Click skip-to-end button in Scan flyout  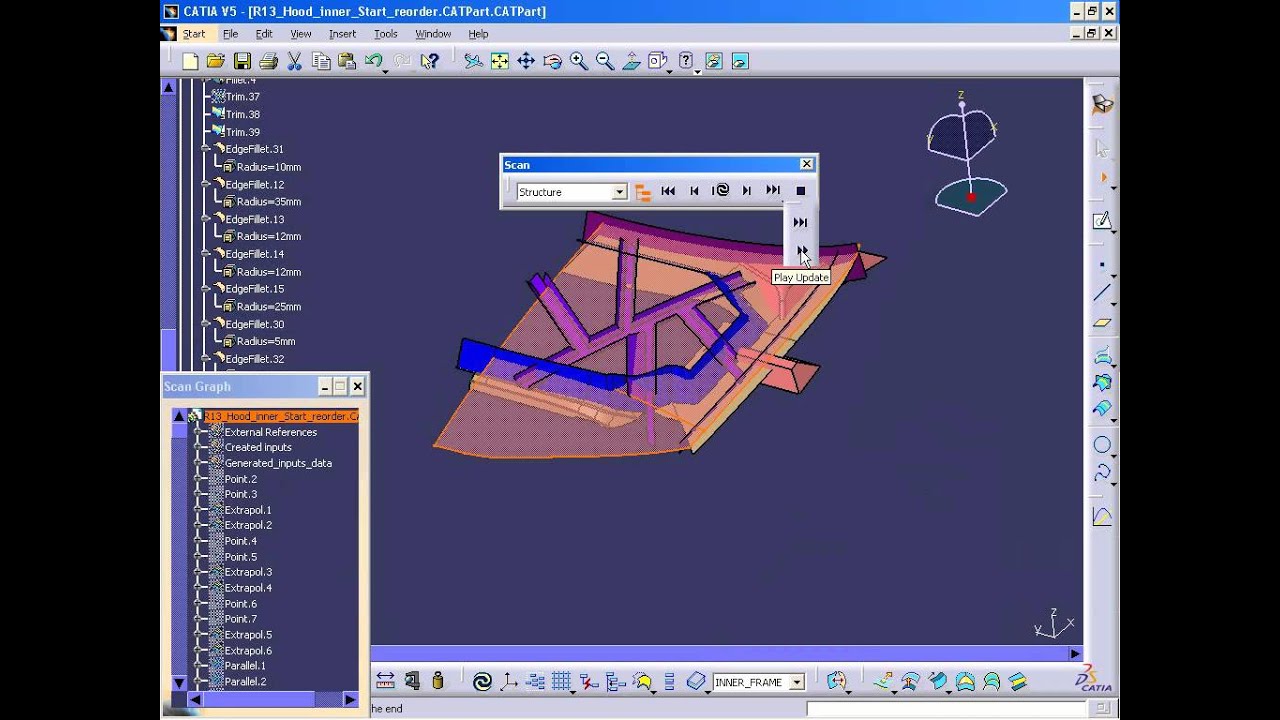point(800,222)
